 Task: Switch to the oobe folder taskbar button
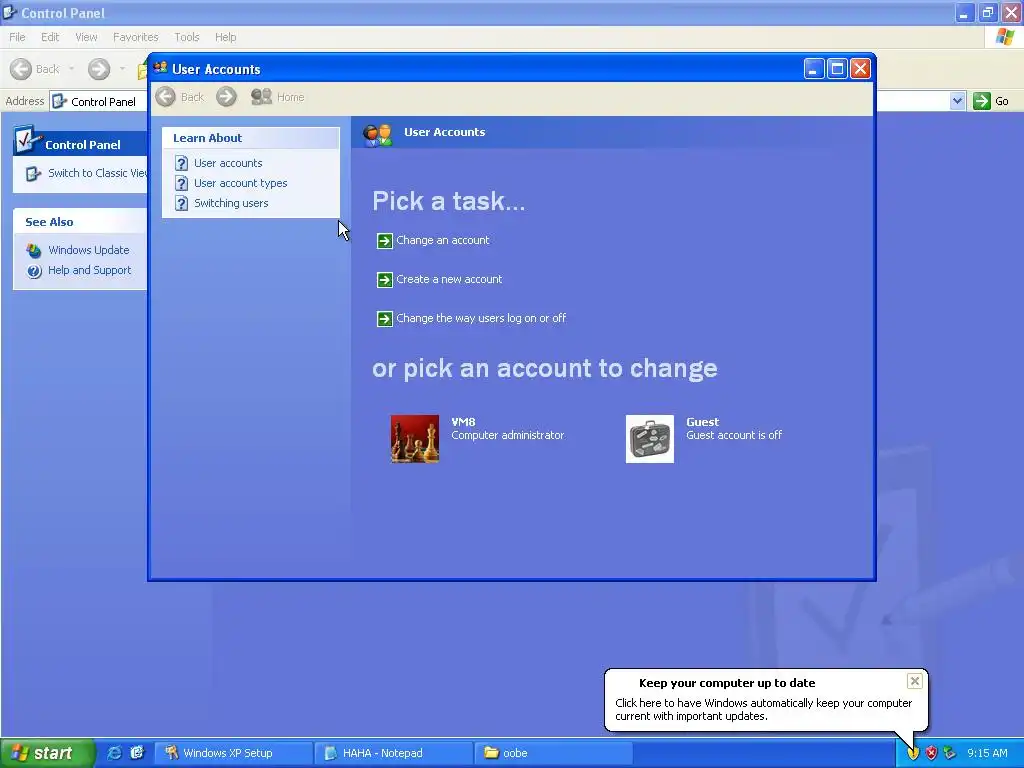coord(553,753)
